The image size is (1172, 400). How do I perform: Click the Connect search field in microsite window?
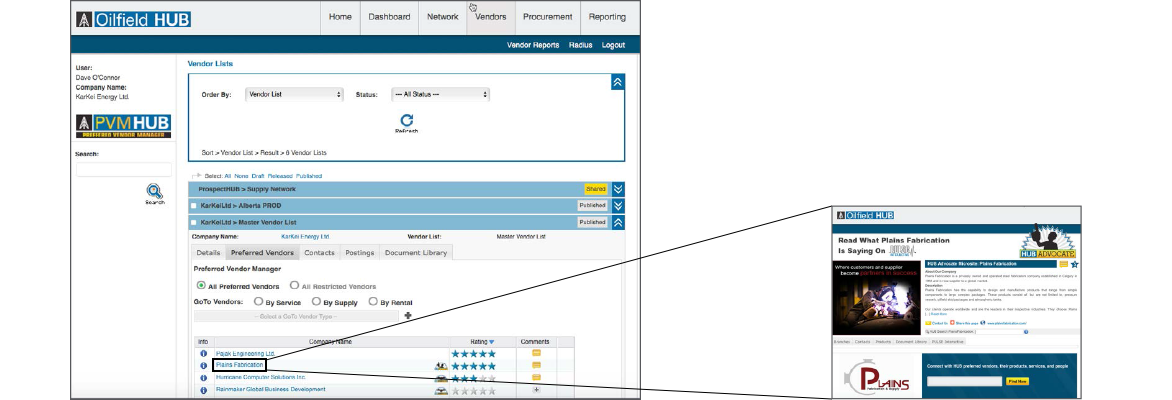(x=964, y=381)
